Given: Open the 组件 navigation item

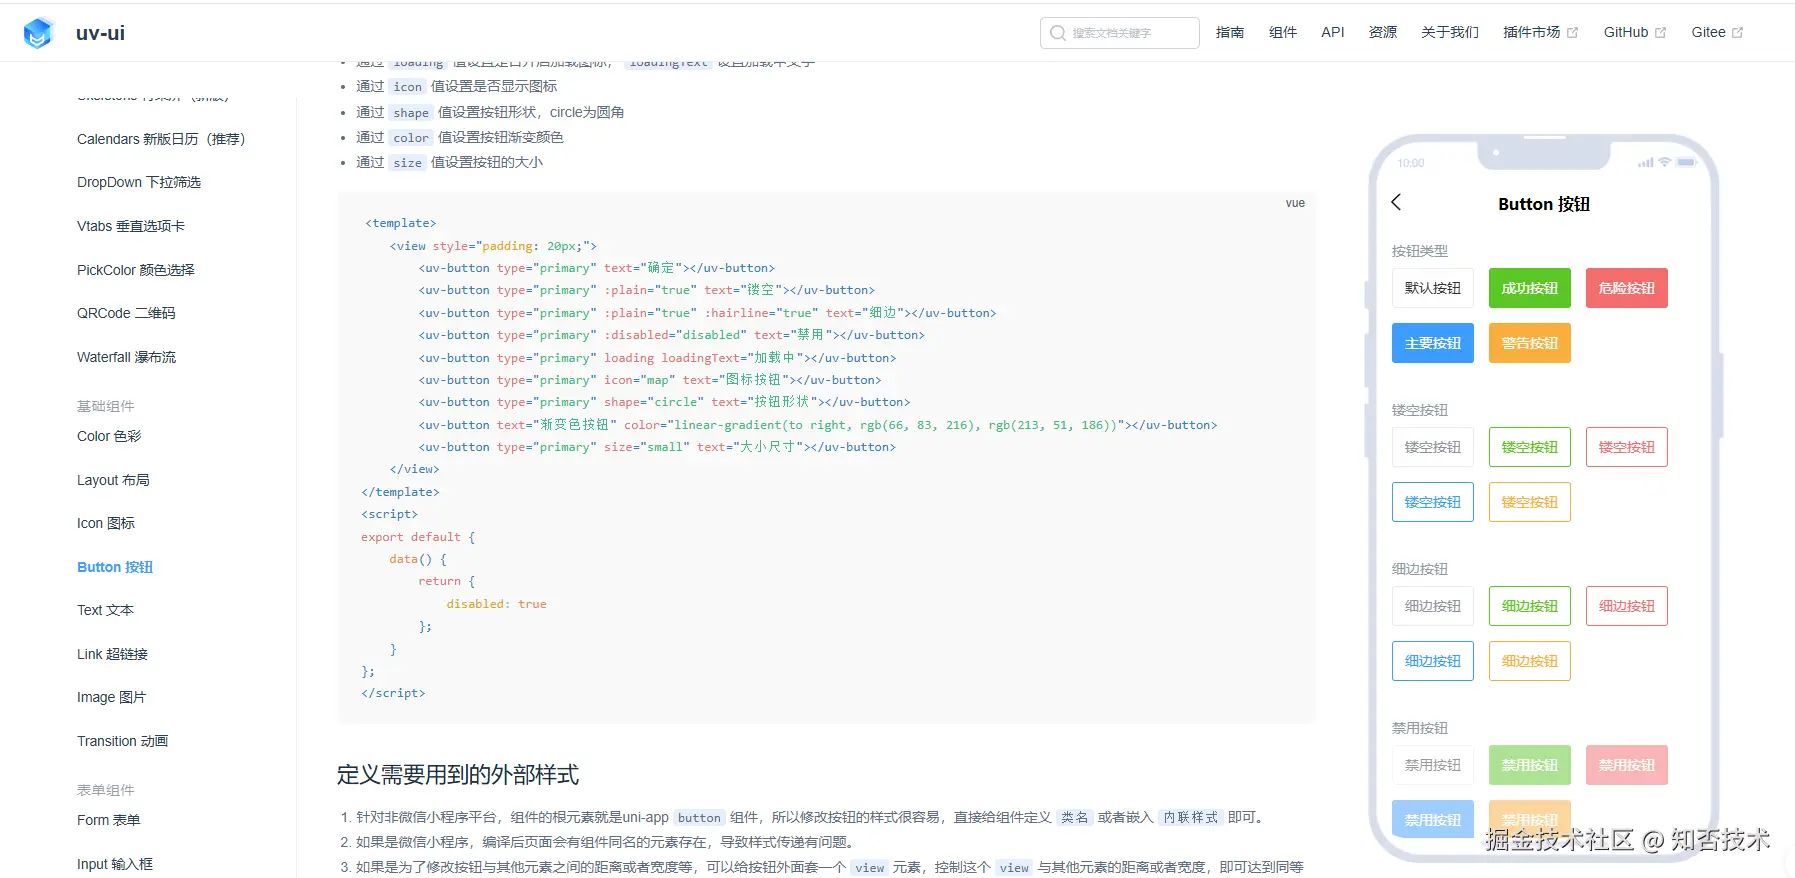Looking at the screenshot, I should pos(1283,32).
